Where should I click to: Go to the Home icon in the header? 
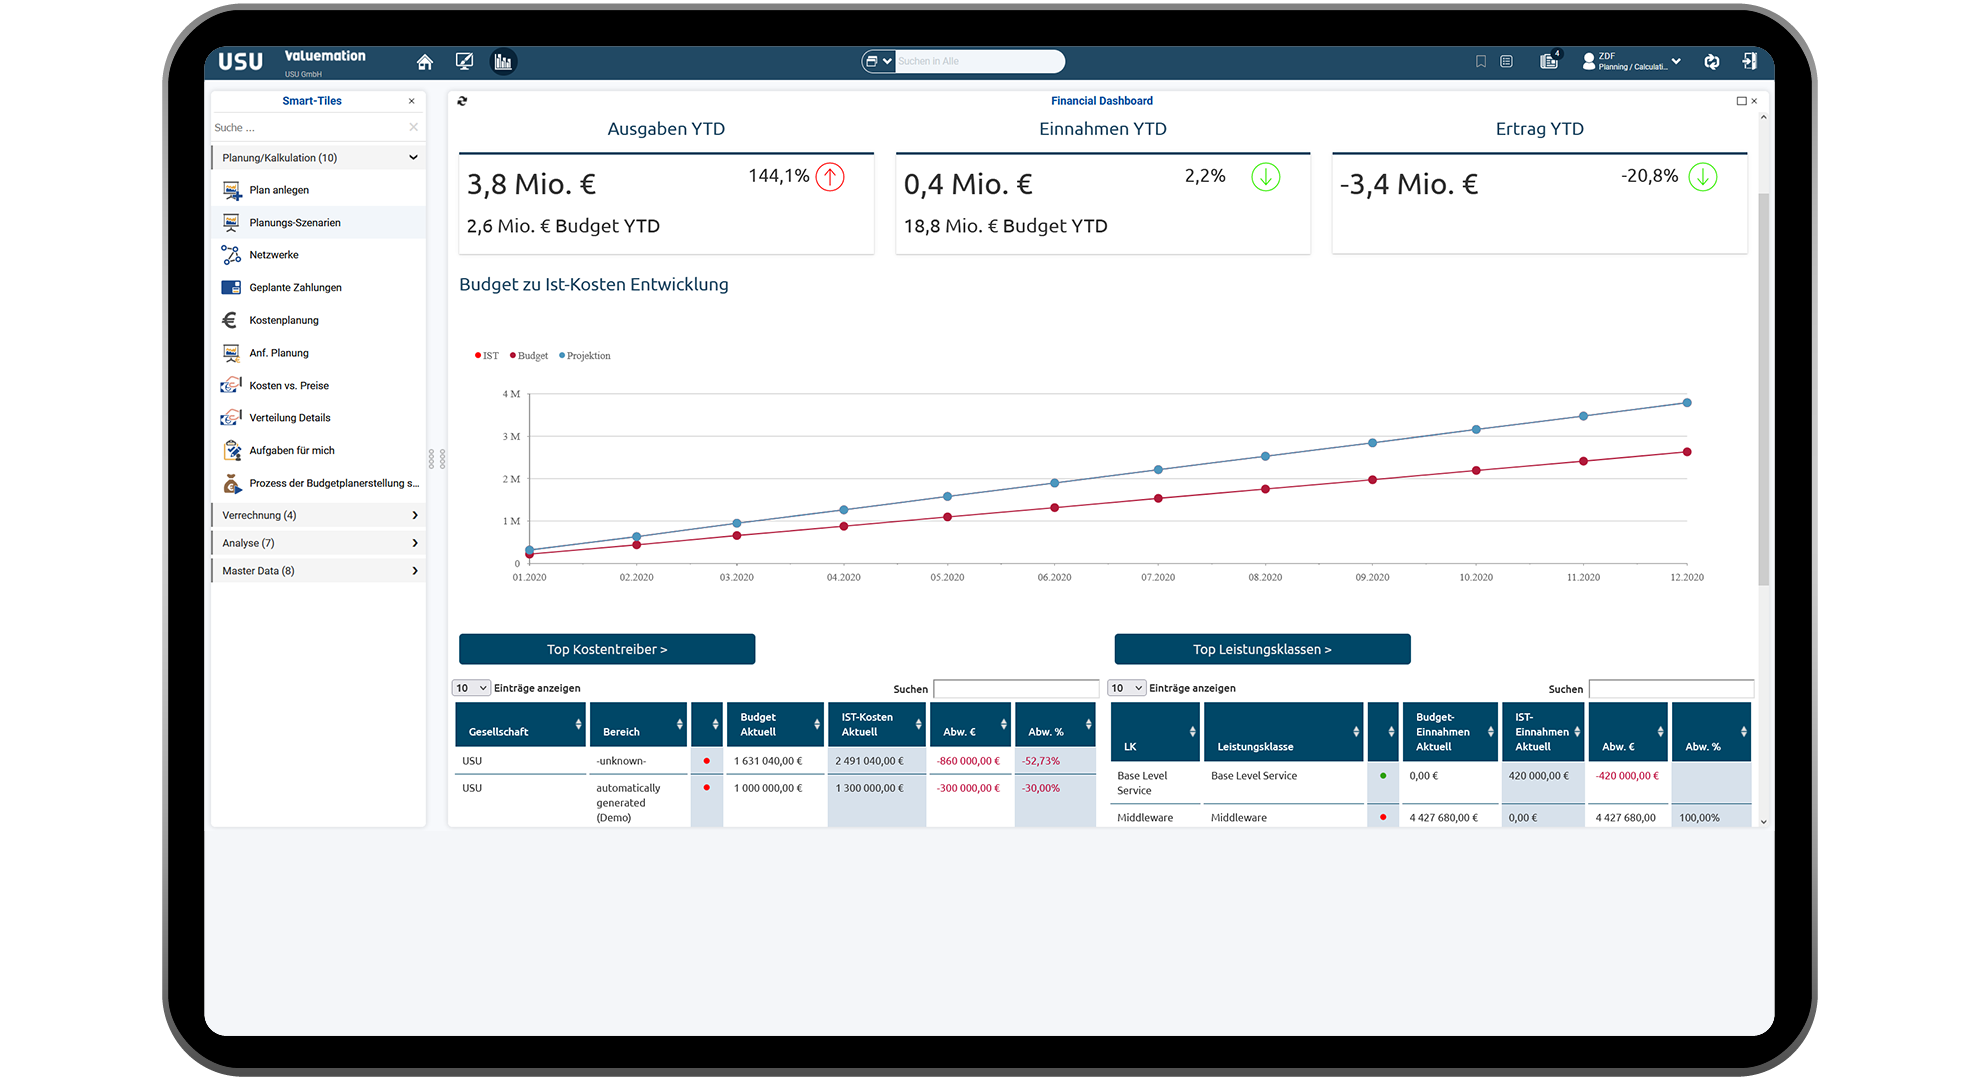[x=425, y=62]
